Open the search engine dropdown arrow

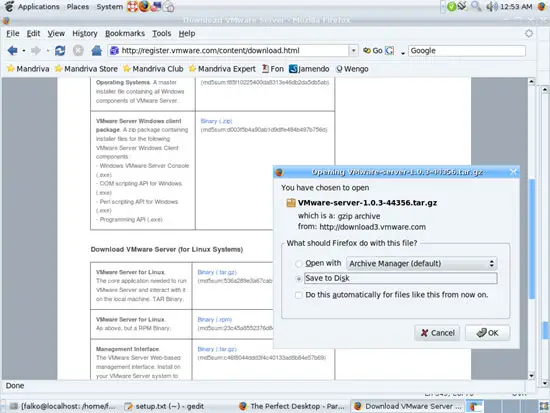[403, 53]
